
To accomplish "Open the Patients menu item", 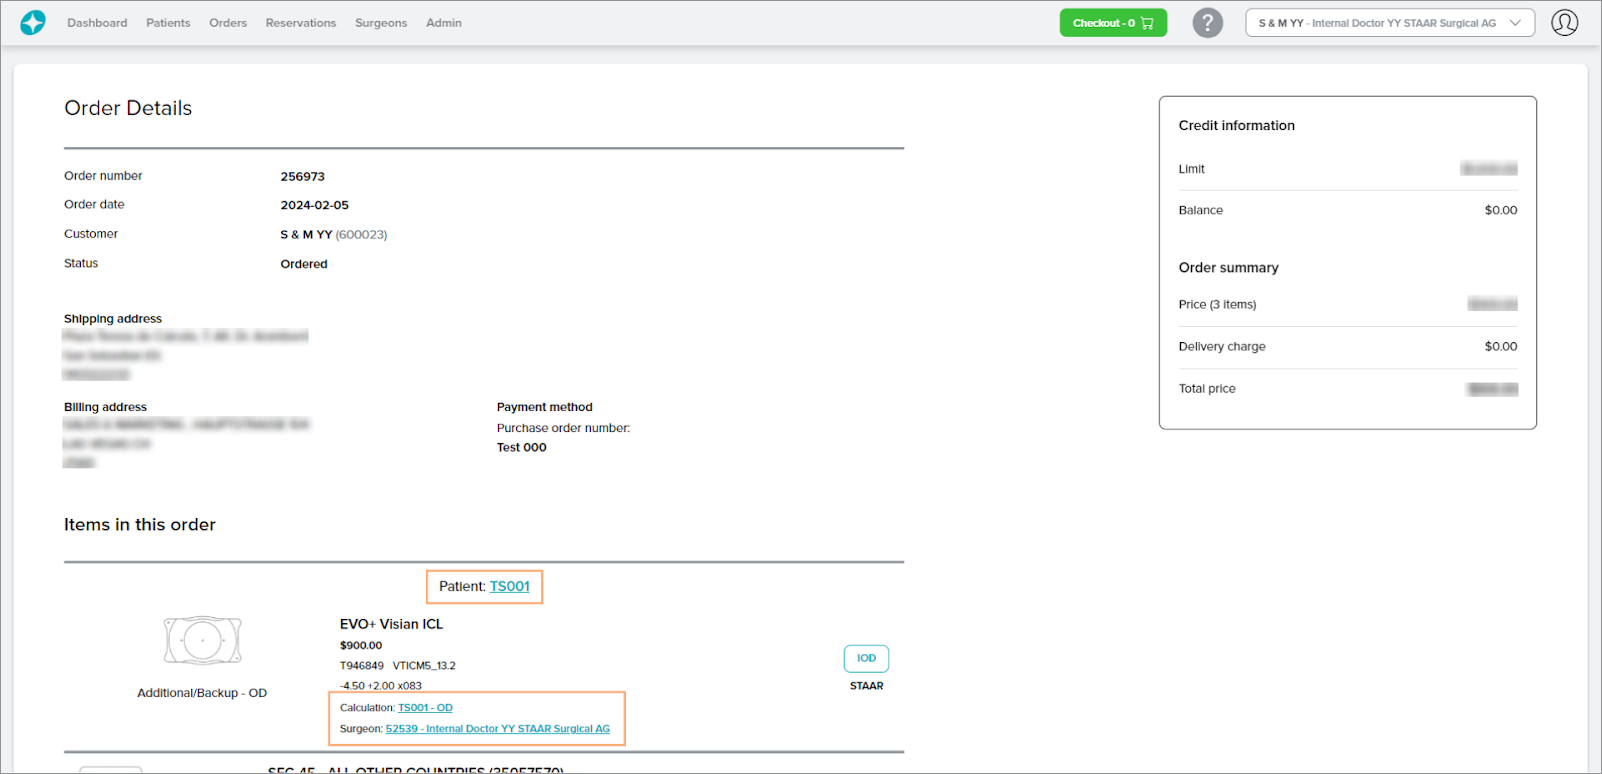I will tap(168, 23).
